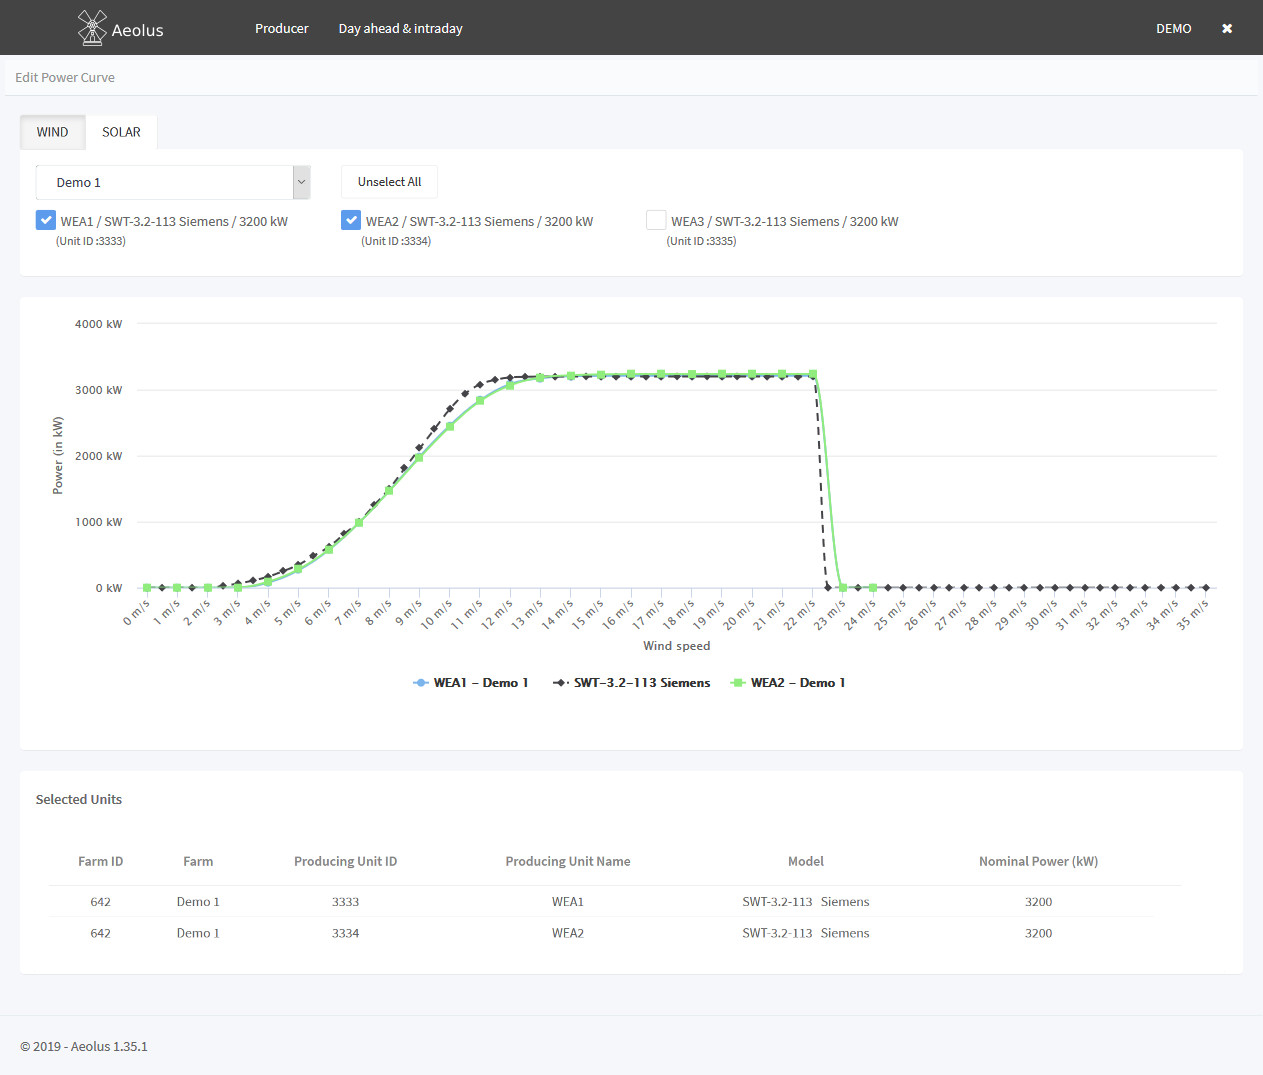
Task: Toggle WEA2 – Demo 1 legend label
Action: [x=798, y=683]
